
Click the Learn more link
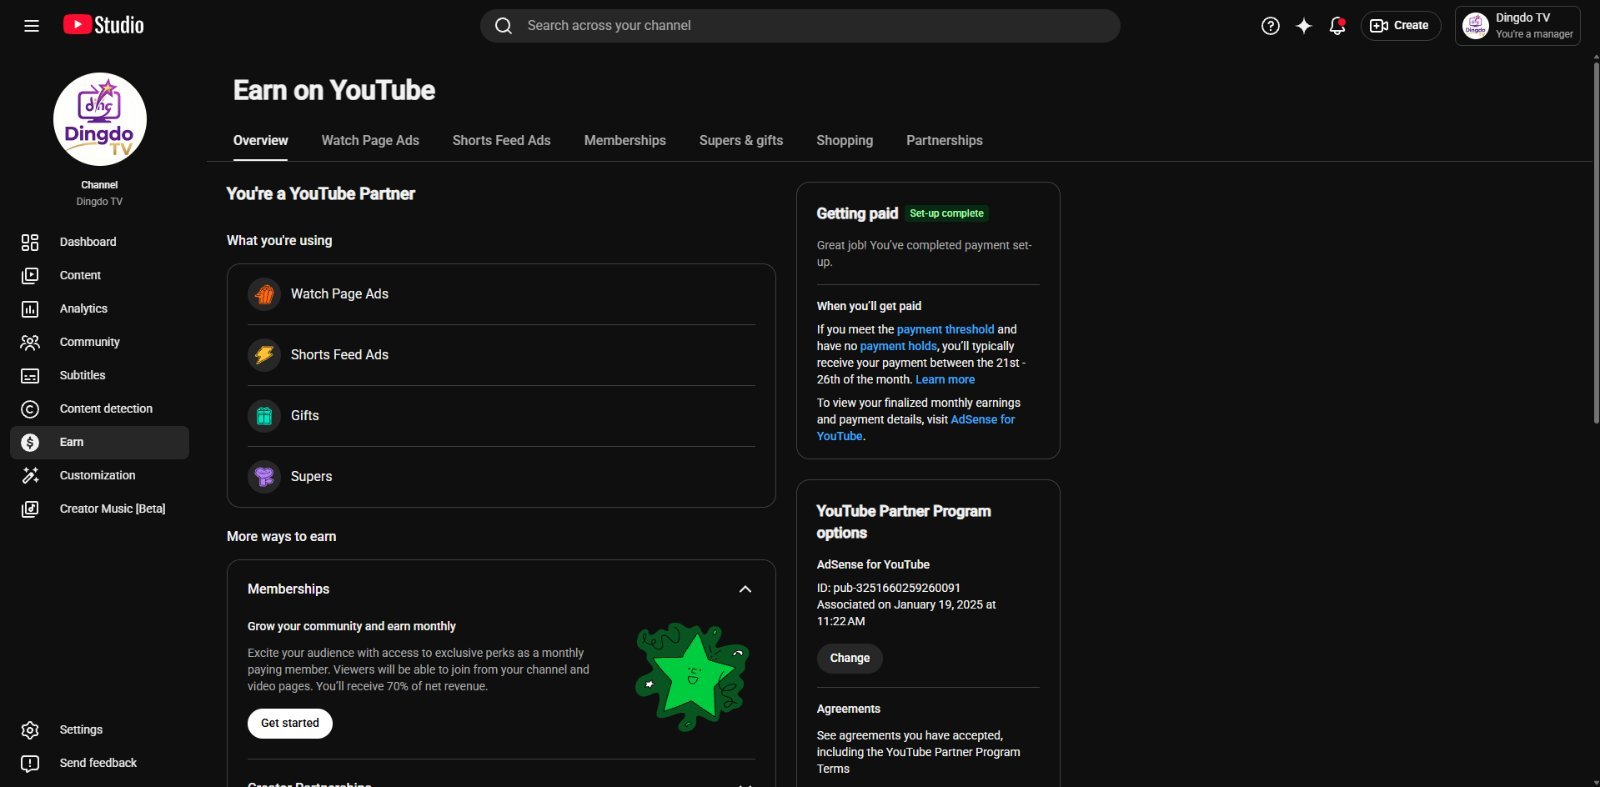coord(945,380)
